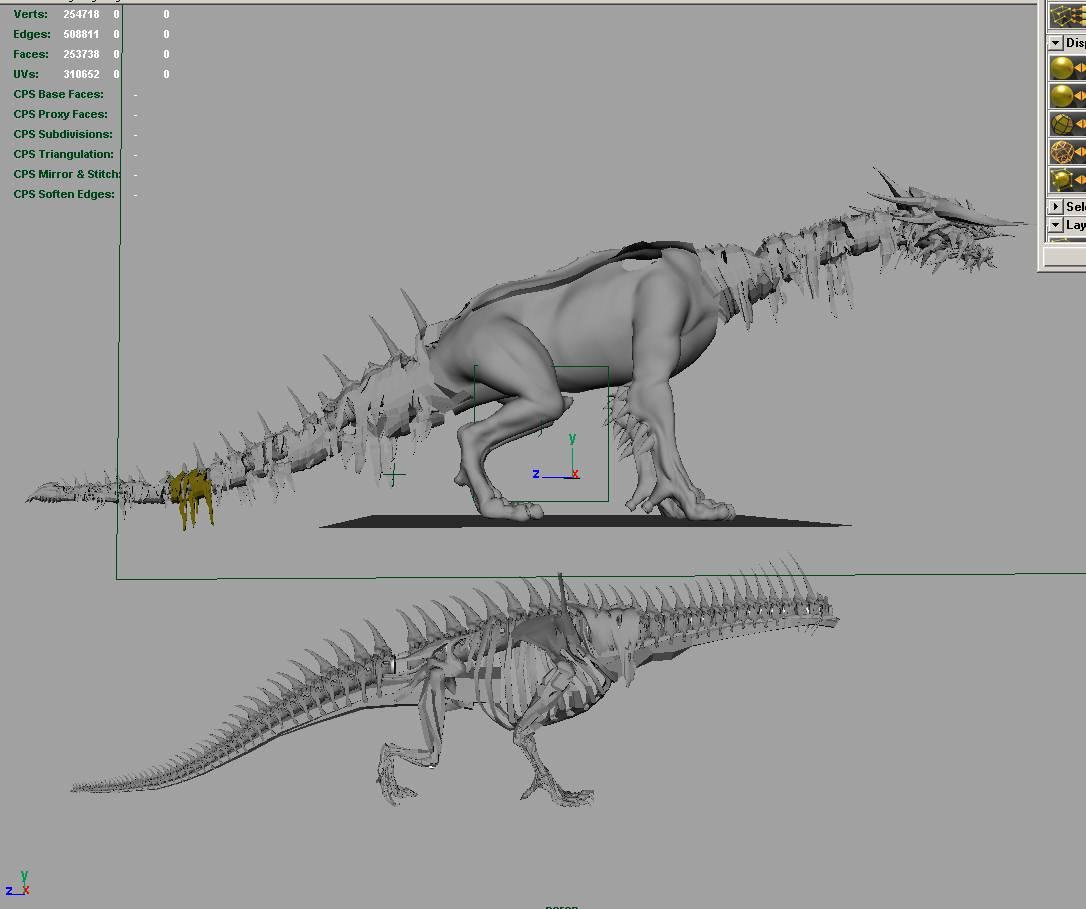Toggle orange arrows beside the wireframe sphere icon
The image size is (1086, 909).
(1080, 152)
